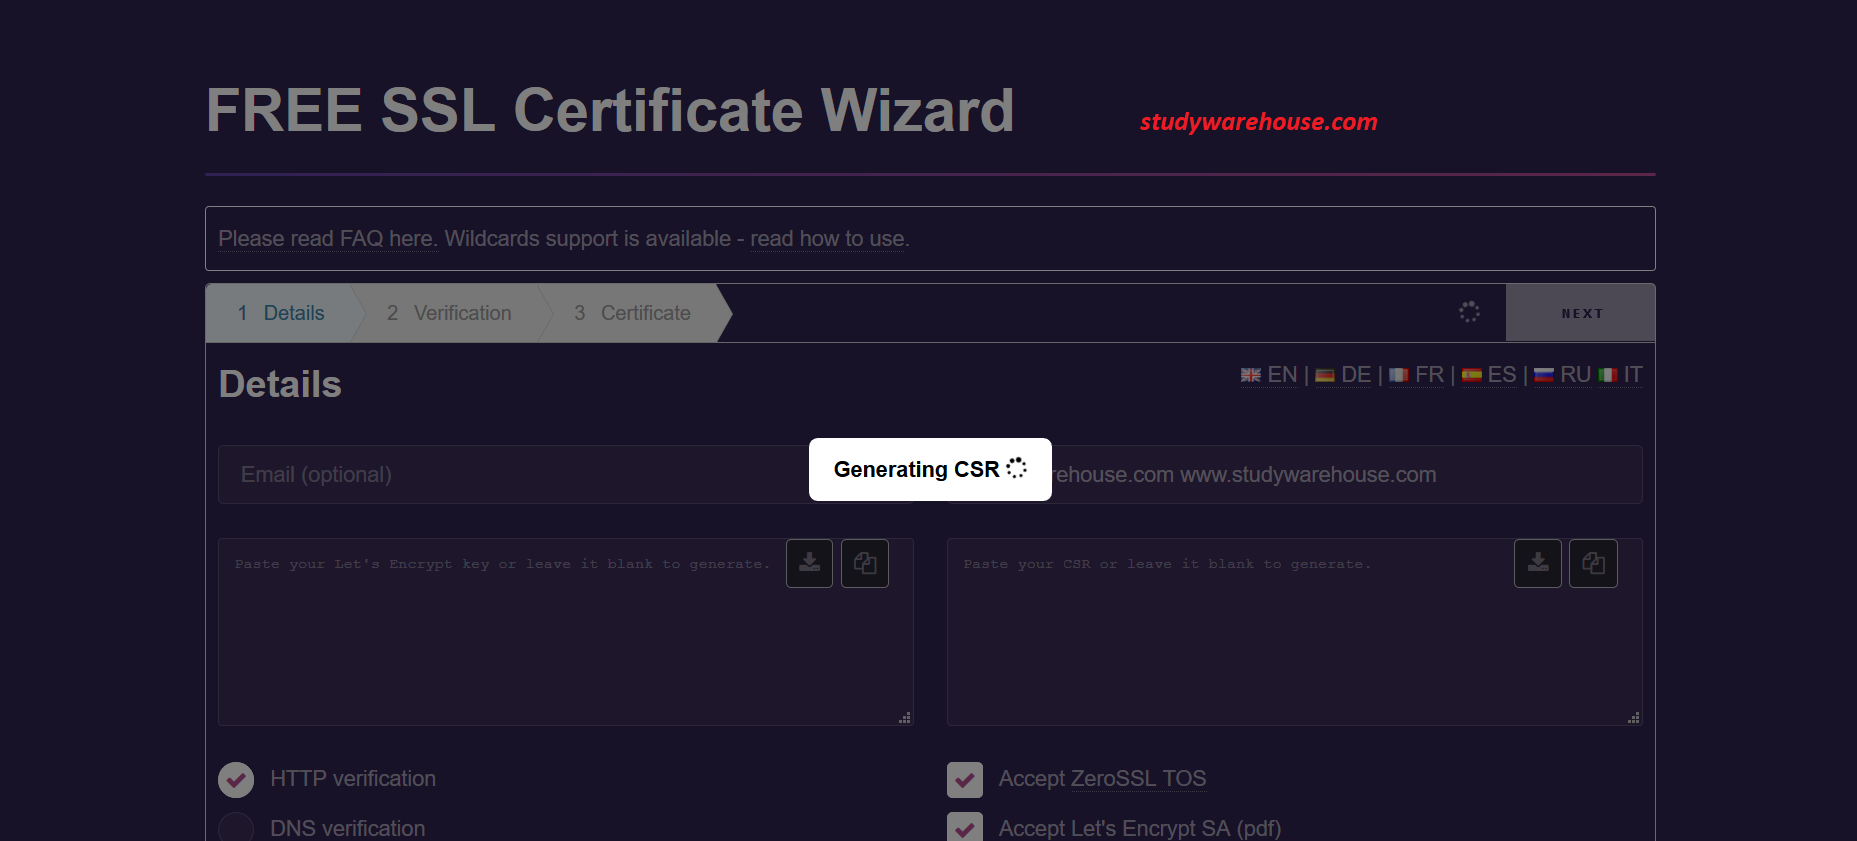Grab the CSR text area resize handle
This screenshot has width=1857, height=841.
click(x=1634, y=717)
